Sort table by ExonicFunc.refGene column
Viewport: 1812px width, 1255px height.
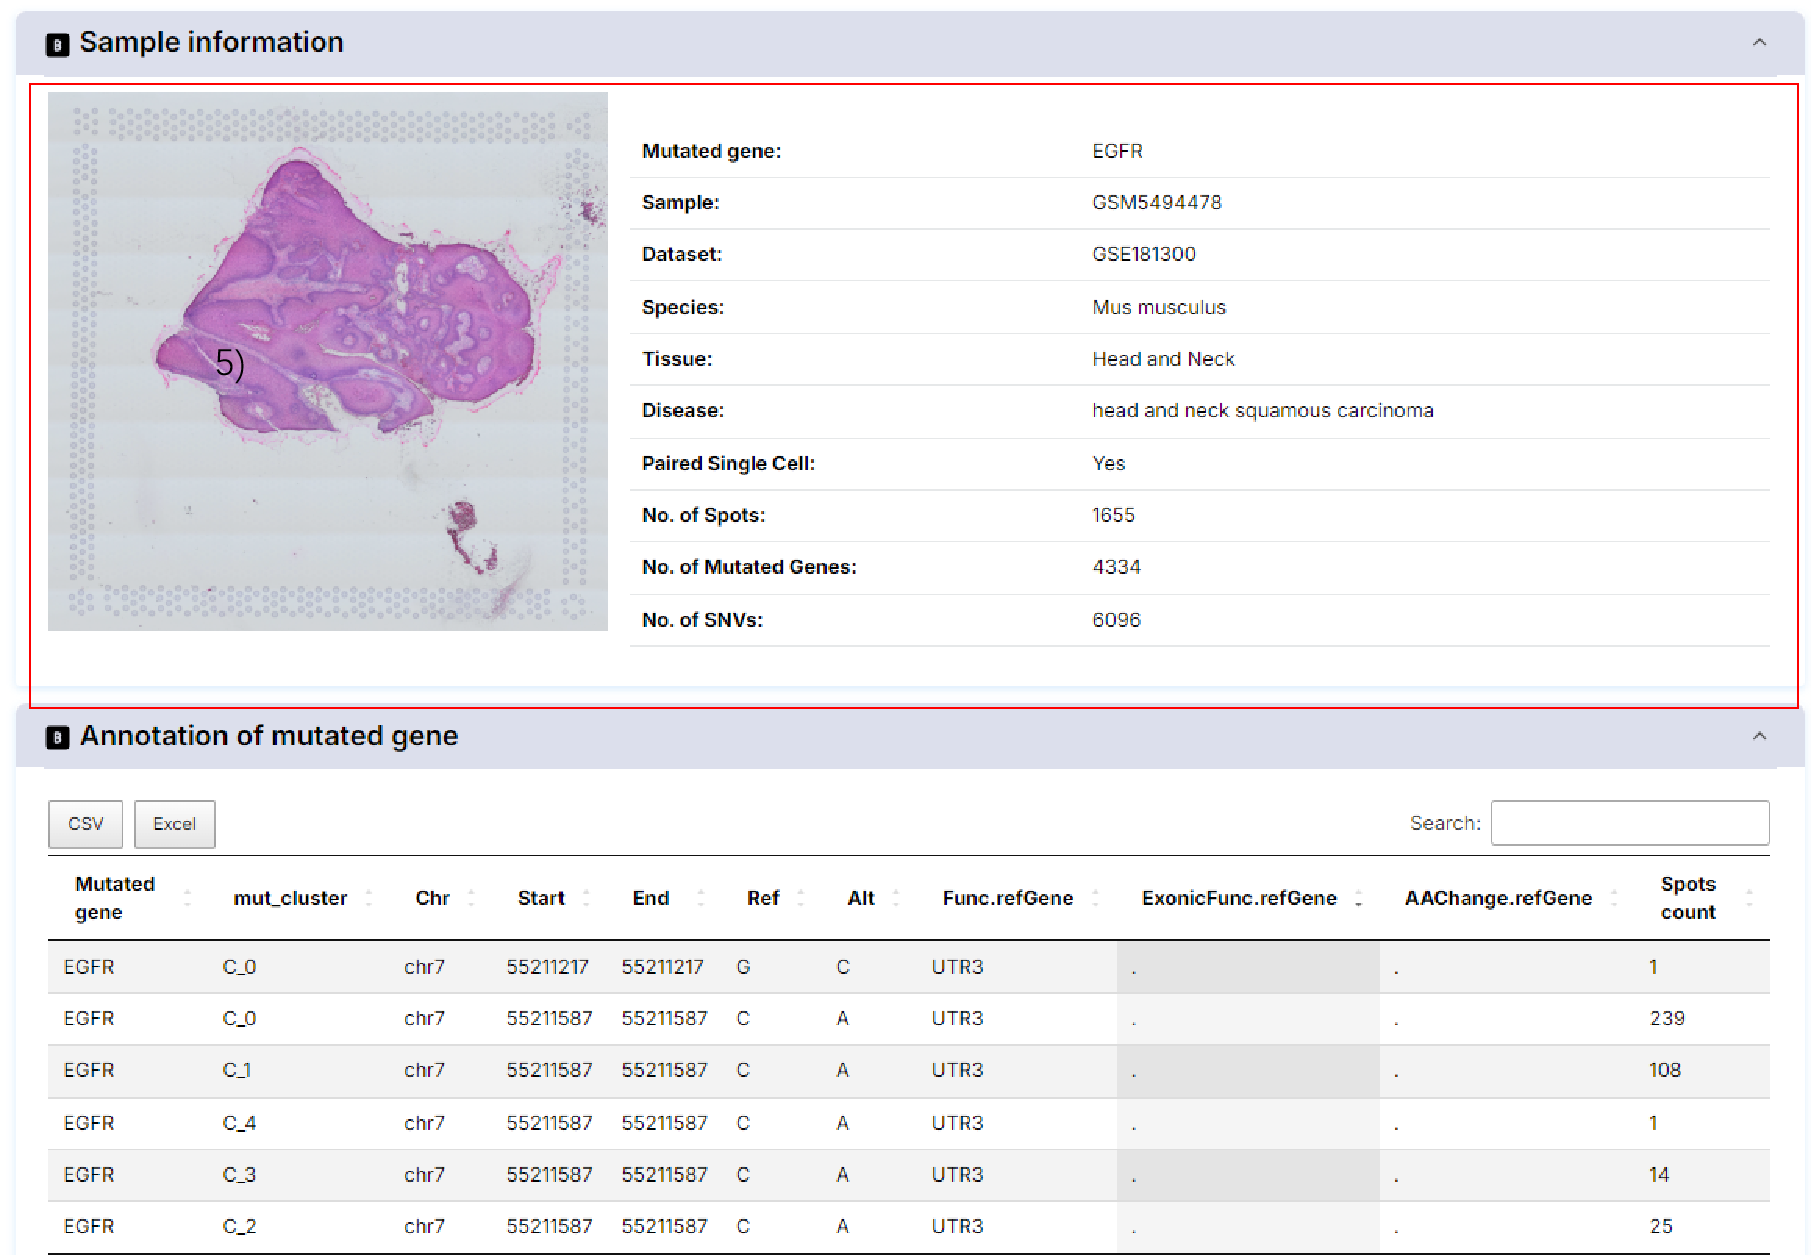click(x=1239, y=898)
